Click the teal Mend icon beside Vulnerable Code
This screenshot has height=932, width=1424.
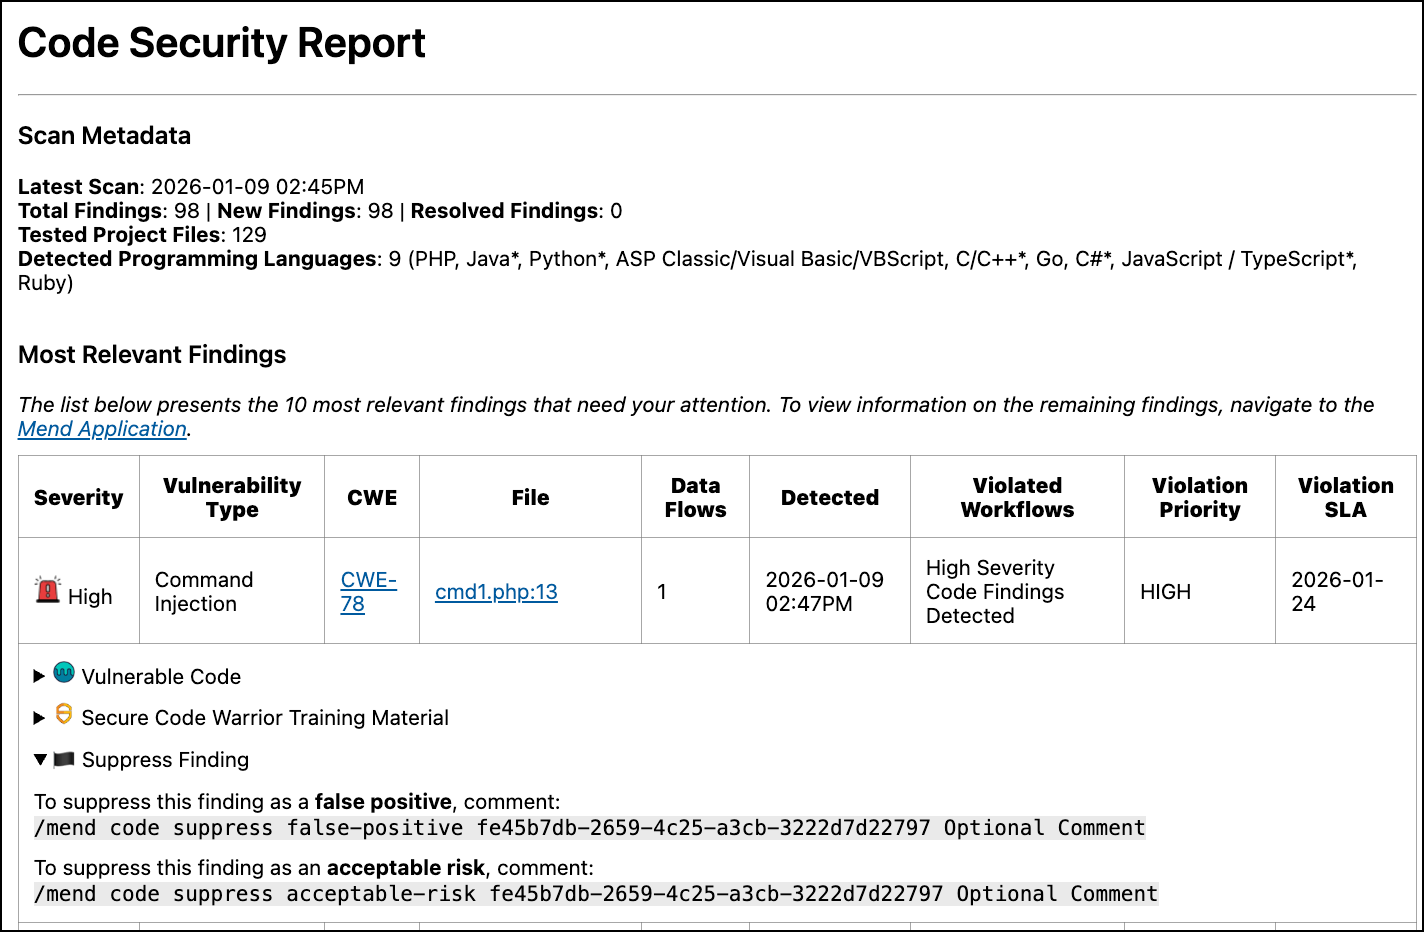(x=64, y=673)
